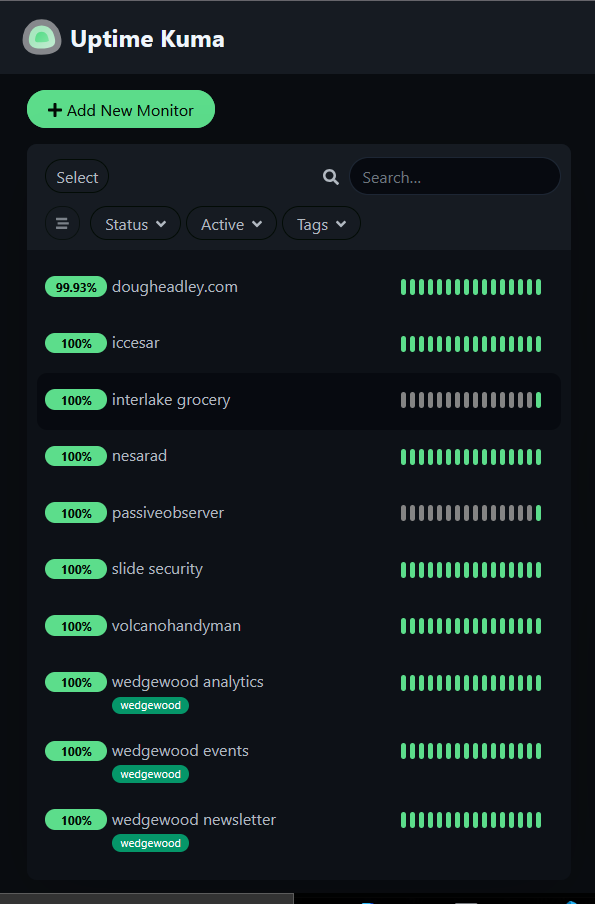Click the slide security heartbeat bar
Screen dimensions: 595x904
tap(471, 570)
